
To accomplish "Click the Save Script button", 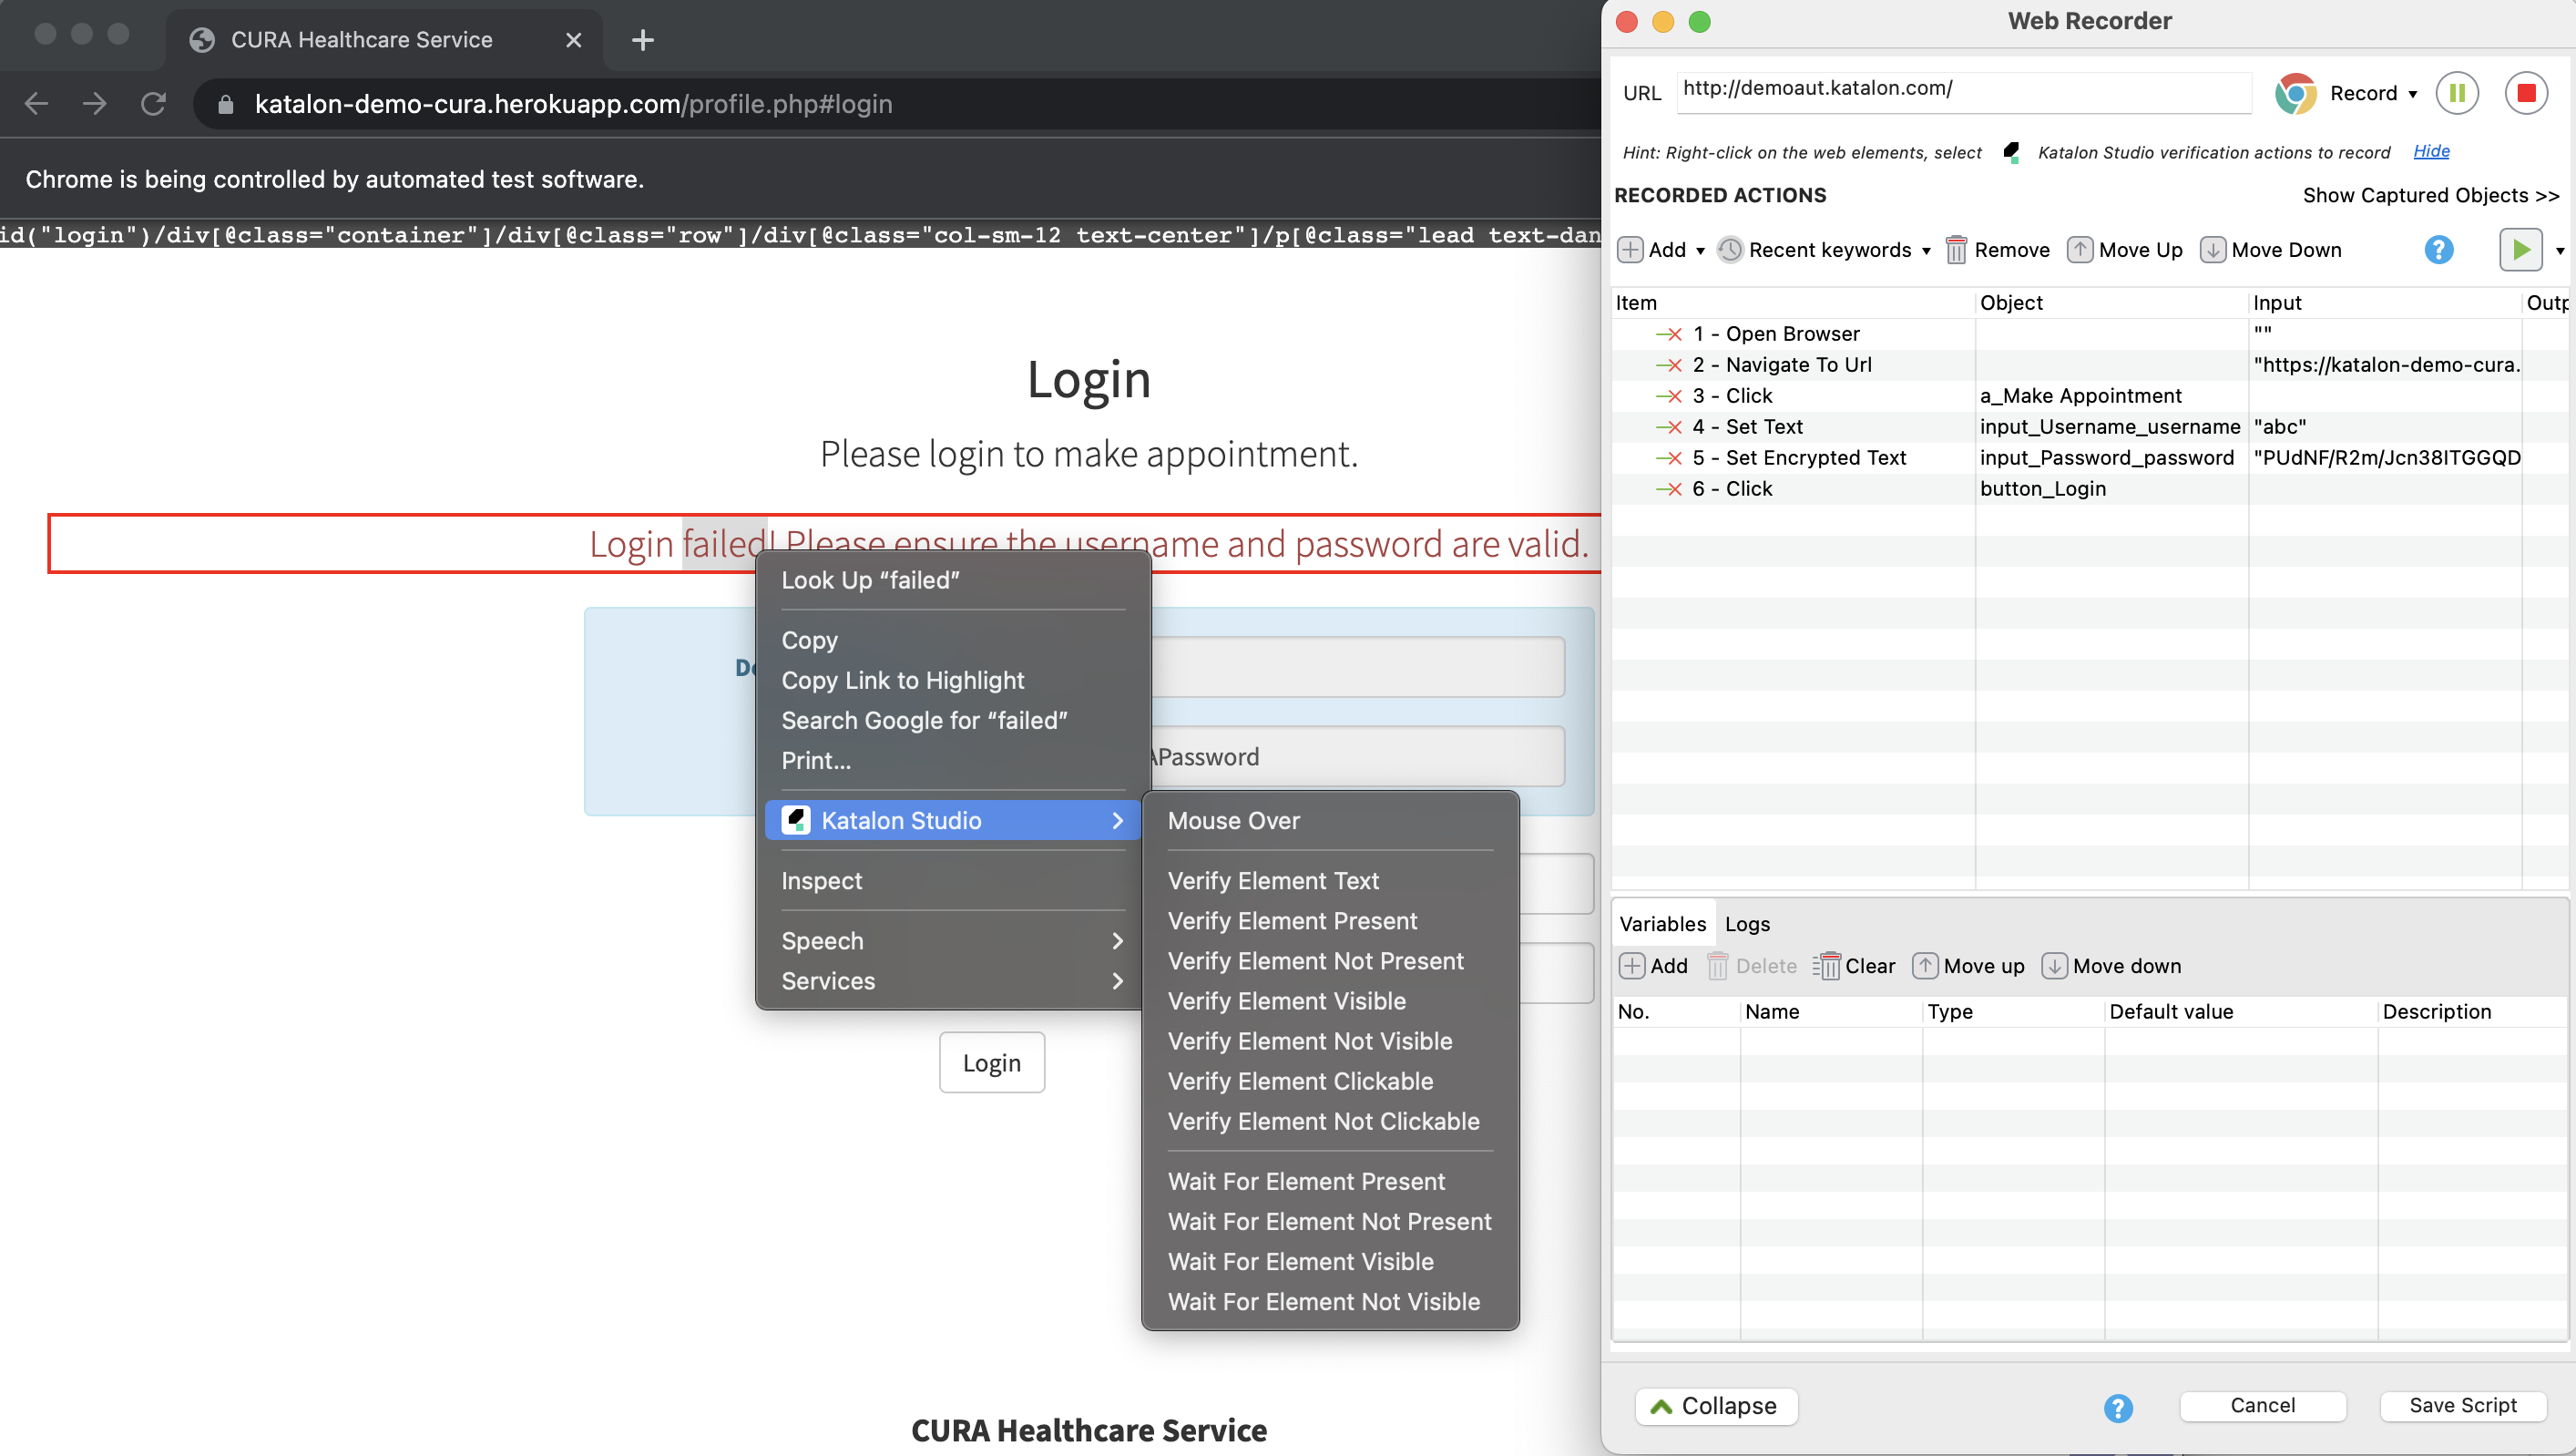I will tap(2463, 1405).
